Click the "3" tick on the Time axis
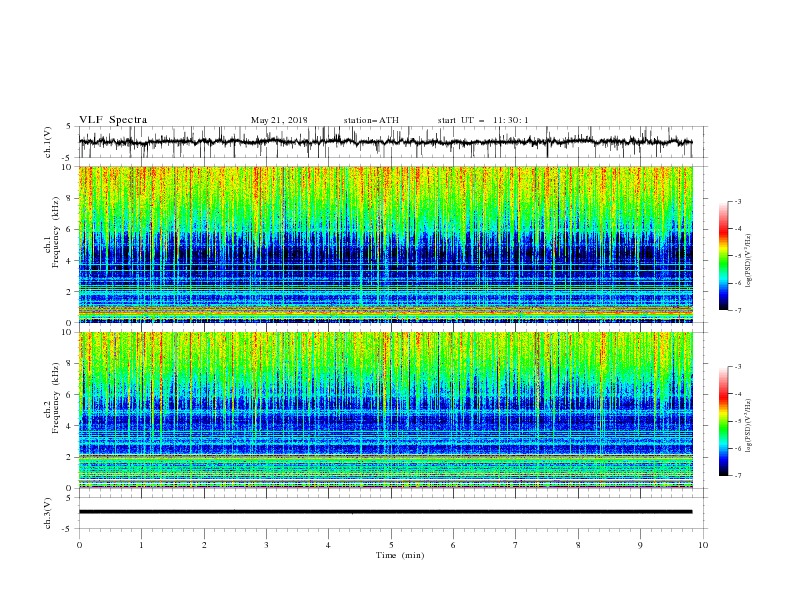This screenshot has height=612, width=792. click(x=266, y=545)
